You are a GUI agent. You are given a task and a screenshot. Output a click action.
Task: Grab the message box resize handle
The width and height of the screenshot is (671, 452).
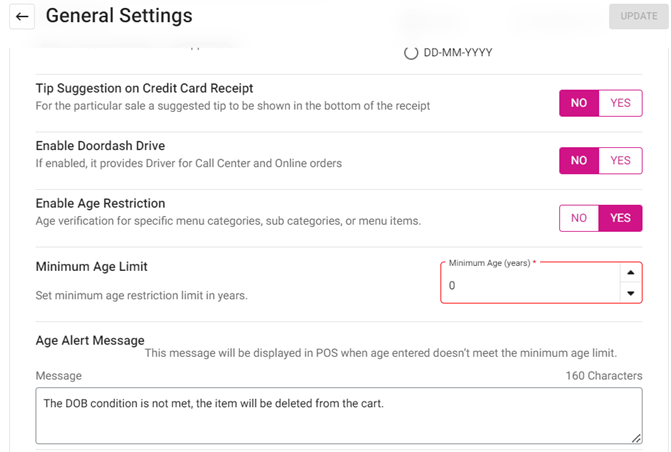pos(636,438)
